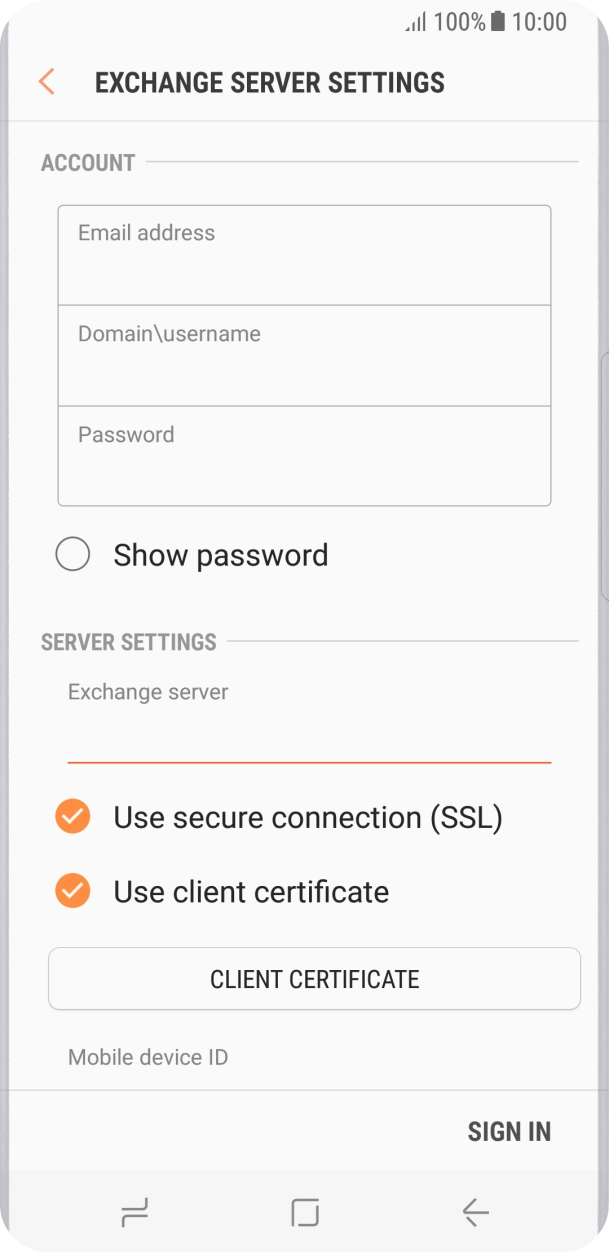This screenshot has height=1252, width=609.
Task: Tap the Server Settings section header
Action: [128, 642]
